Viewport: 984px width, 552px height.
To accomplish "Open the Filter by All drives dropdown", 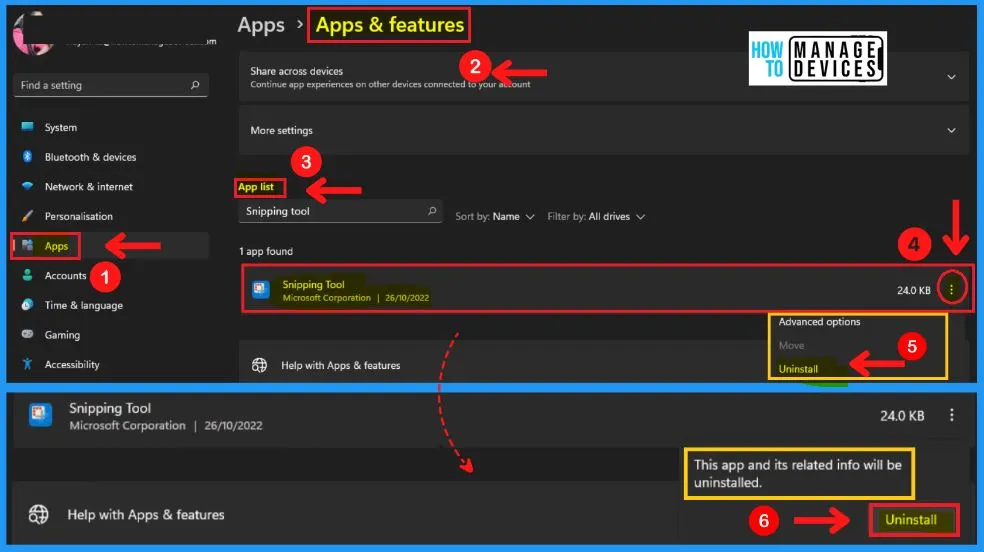I will [x=596, y=216].
